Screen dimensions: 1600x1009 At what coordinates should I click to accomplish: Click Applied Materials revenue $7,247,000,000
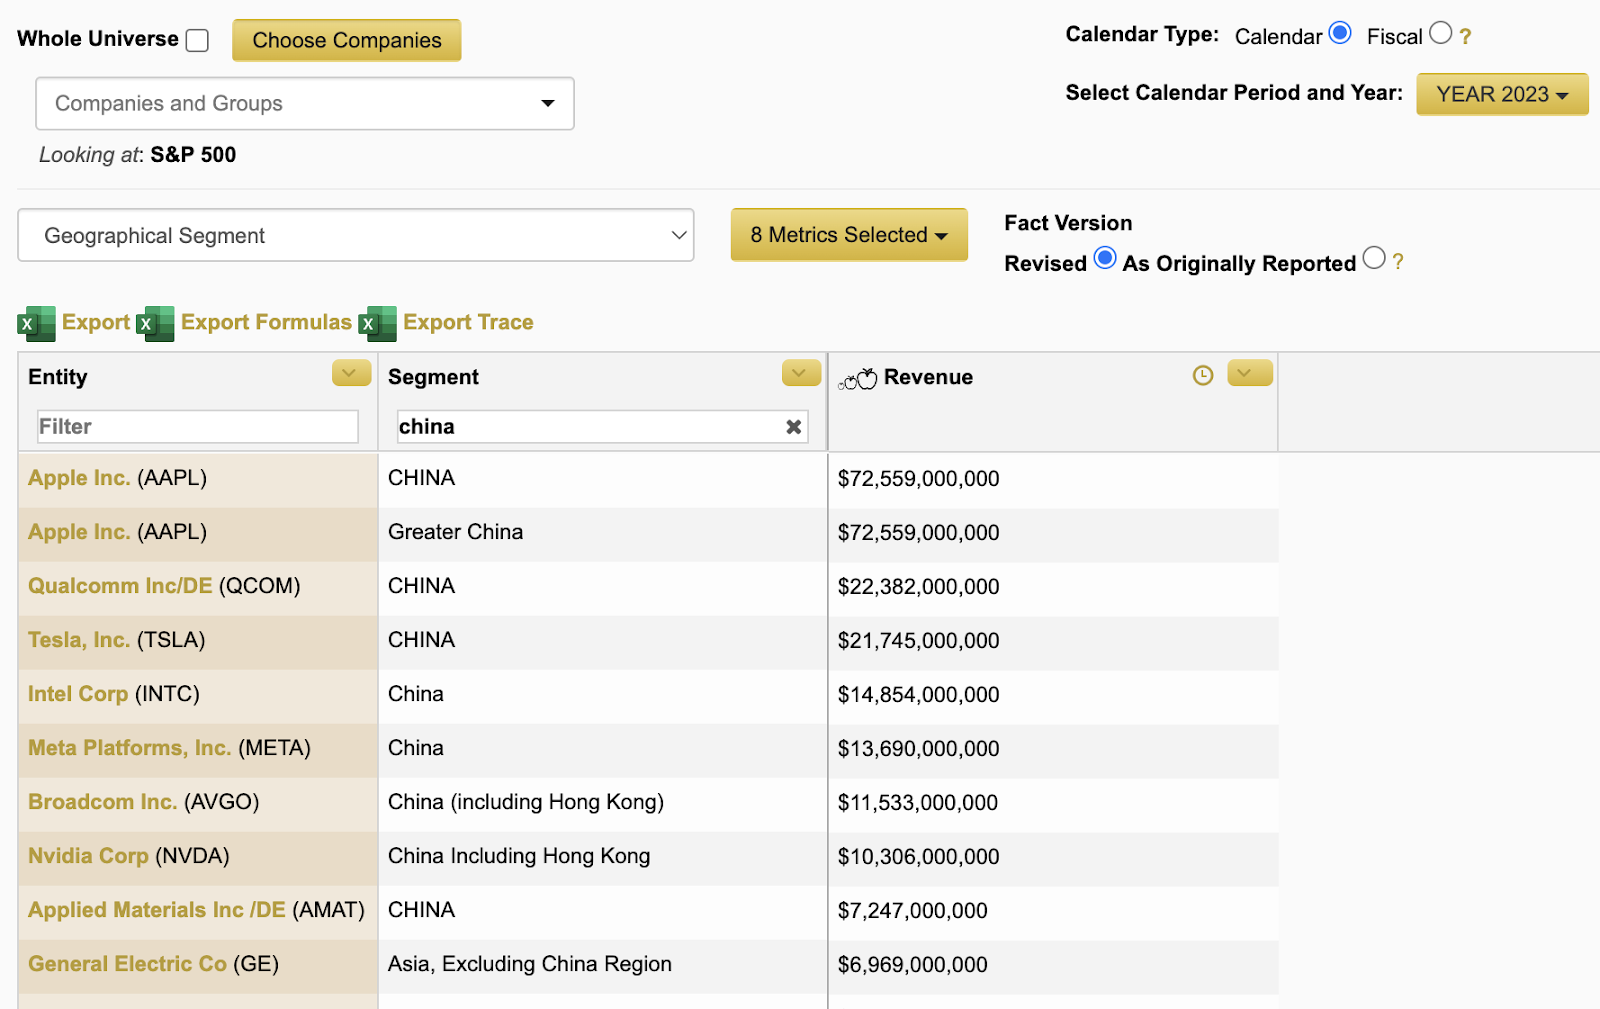(912, 911)
